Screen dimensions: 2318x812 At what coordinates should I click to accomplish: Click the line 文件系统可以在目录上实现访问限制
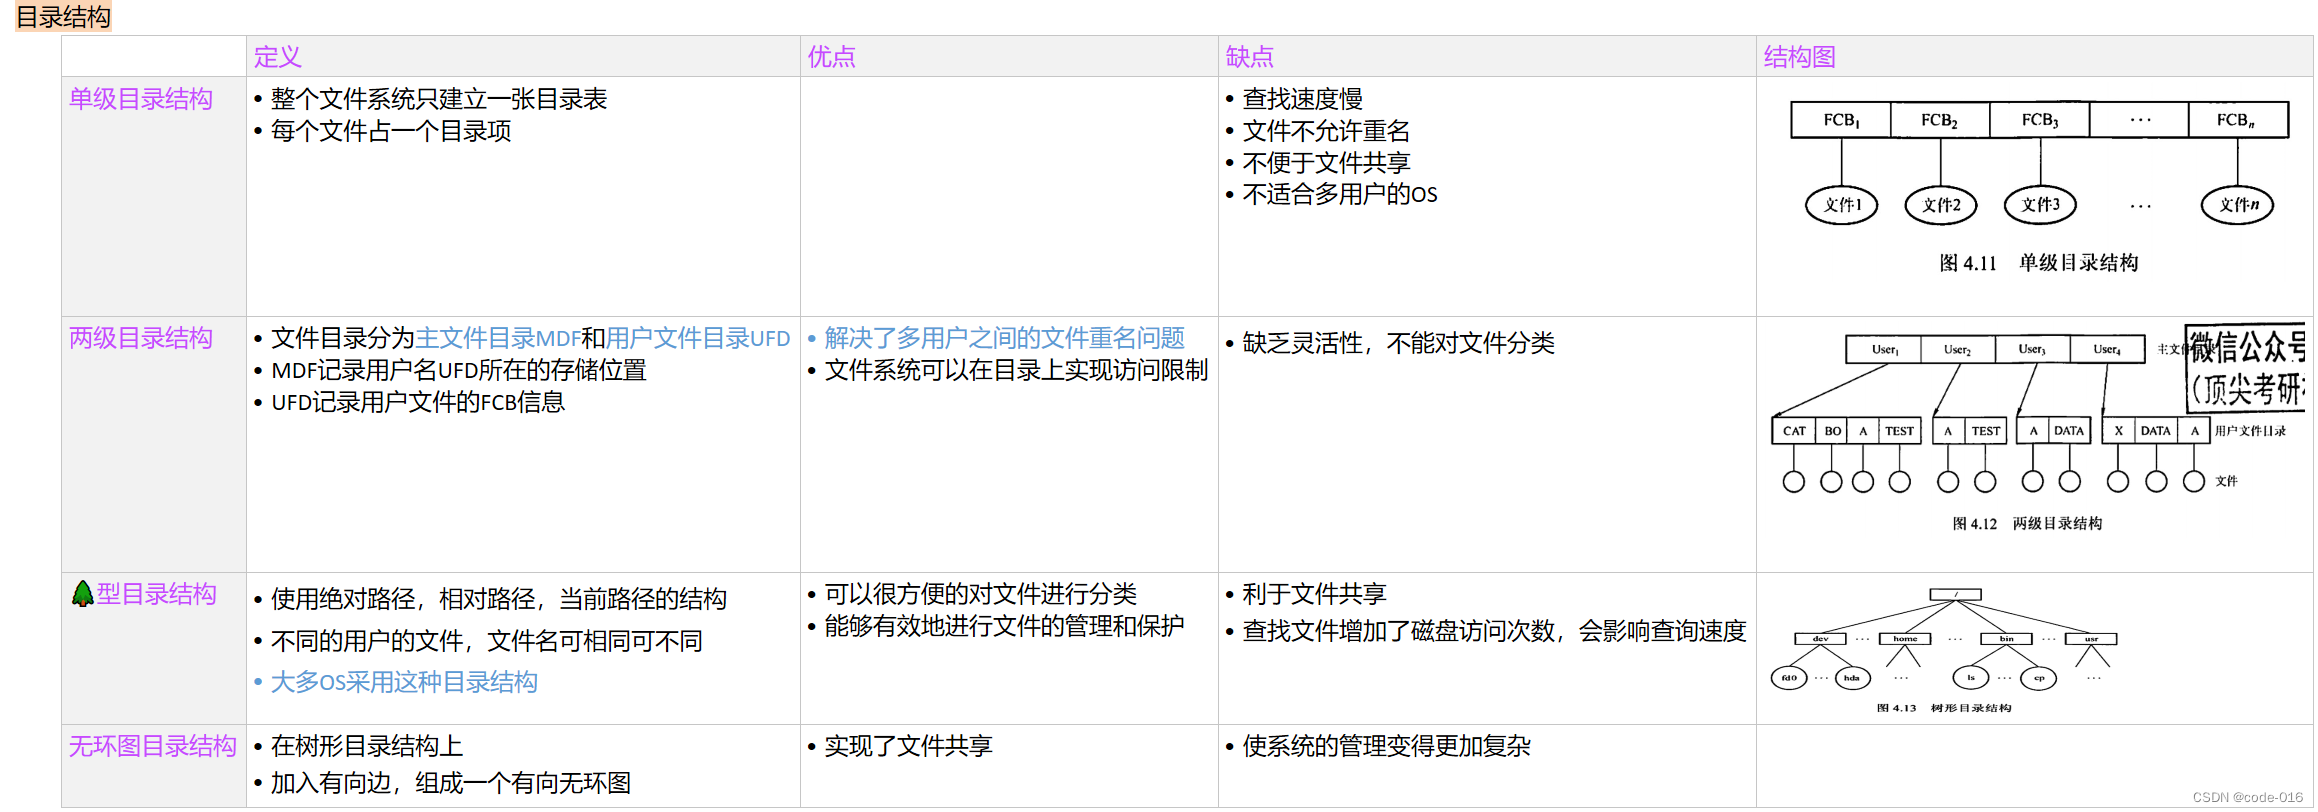tap(1016, 370)
